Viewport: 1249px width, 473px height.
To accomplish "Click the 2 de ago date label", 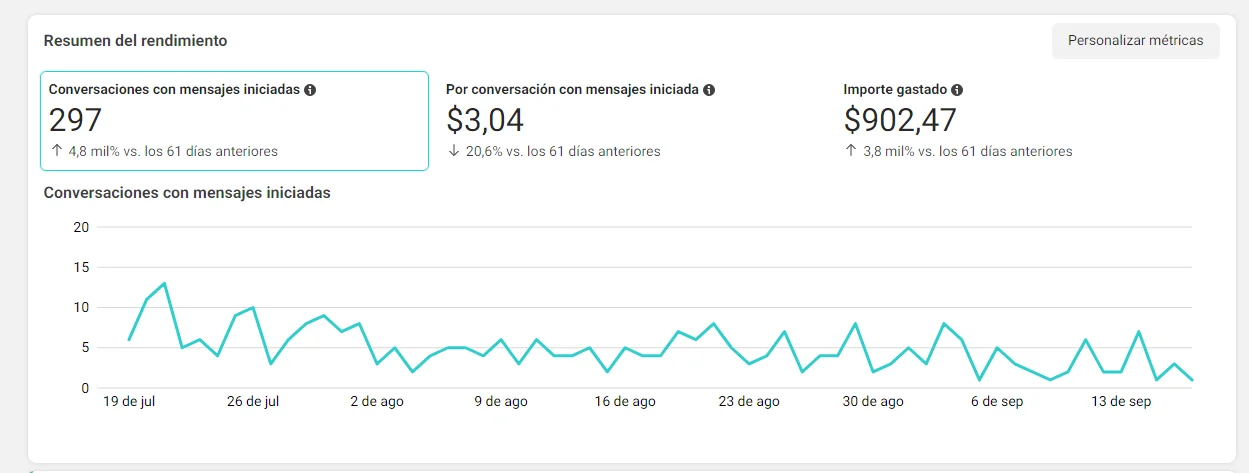I will (x=377, y=402).
